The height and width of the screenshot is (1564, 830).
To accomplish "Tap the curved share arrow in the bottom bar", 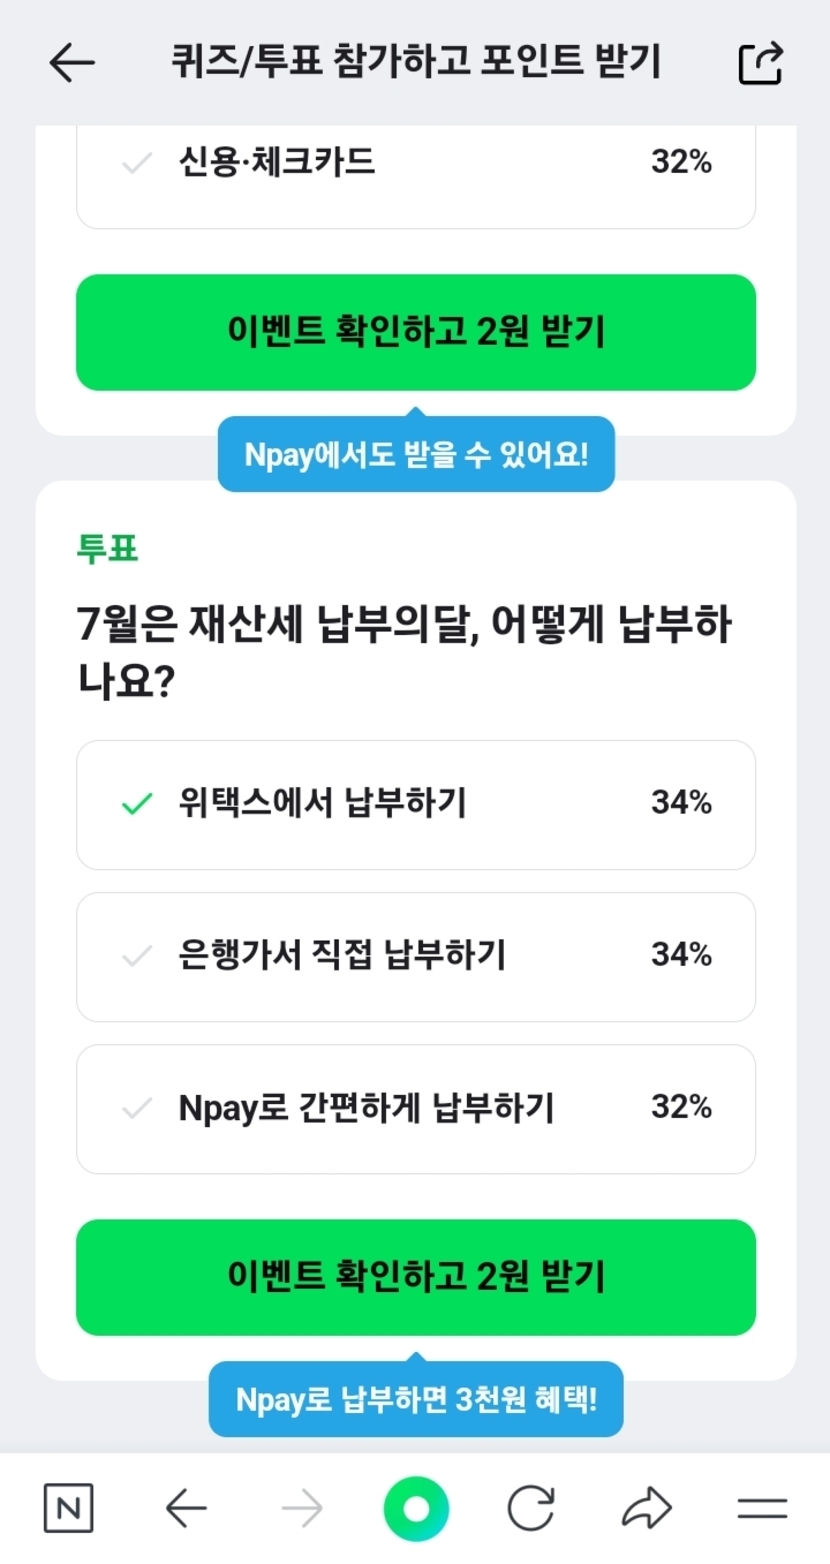I will pyautogui.click(x=646, y=1508).
